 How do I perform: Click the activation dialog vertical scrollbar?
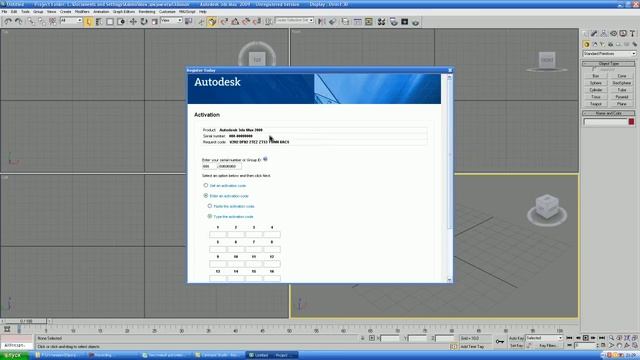pos(450,178)
